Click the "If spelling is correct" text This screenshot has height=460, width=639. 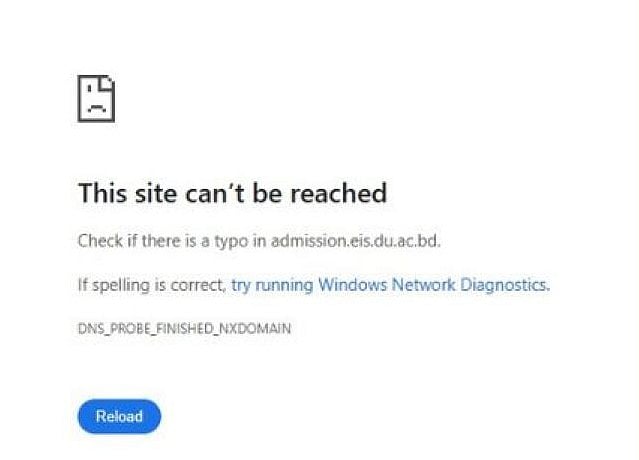[151, 285]
